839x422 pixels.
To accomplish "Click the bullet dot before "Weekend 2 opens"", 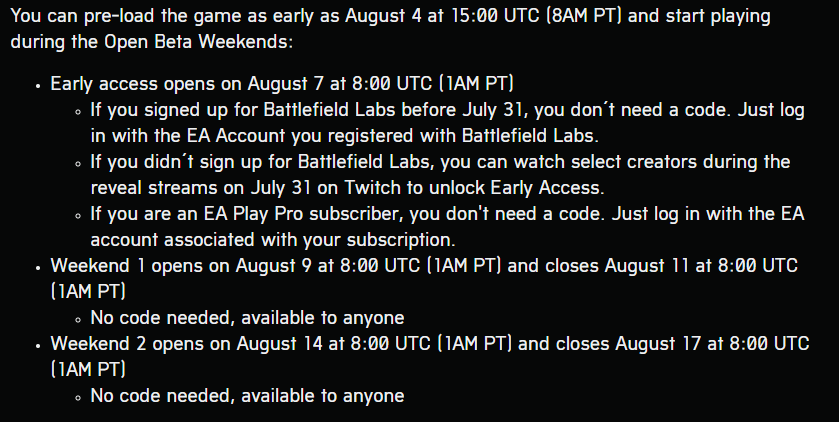I will 38,346.
